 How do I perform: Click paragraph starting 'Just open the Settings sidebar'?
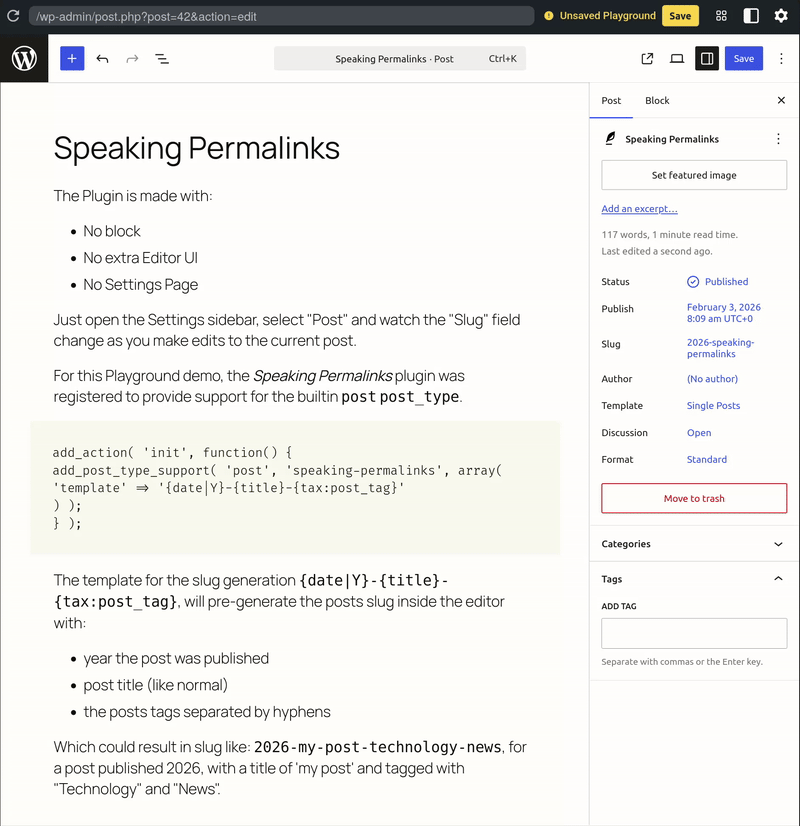(287, 330)
